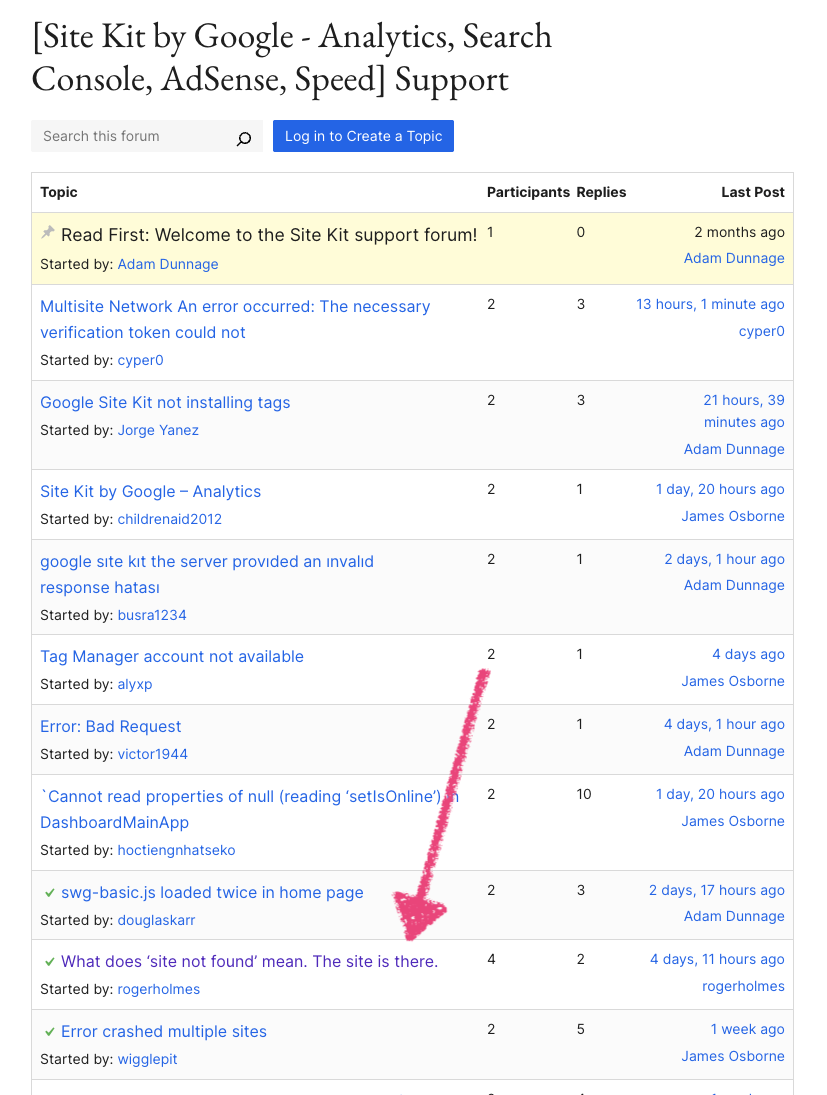Screen dimensions: 827x1095
Task: Open douglaskarr author profile
Action: pos(156,921)
